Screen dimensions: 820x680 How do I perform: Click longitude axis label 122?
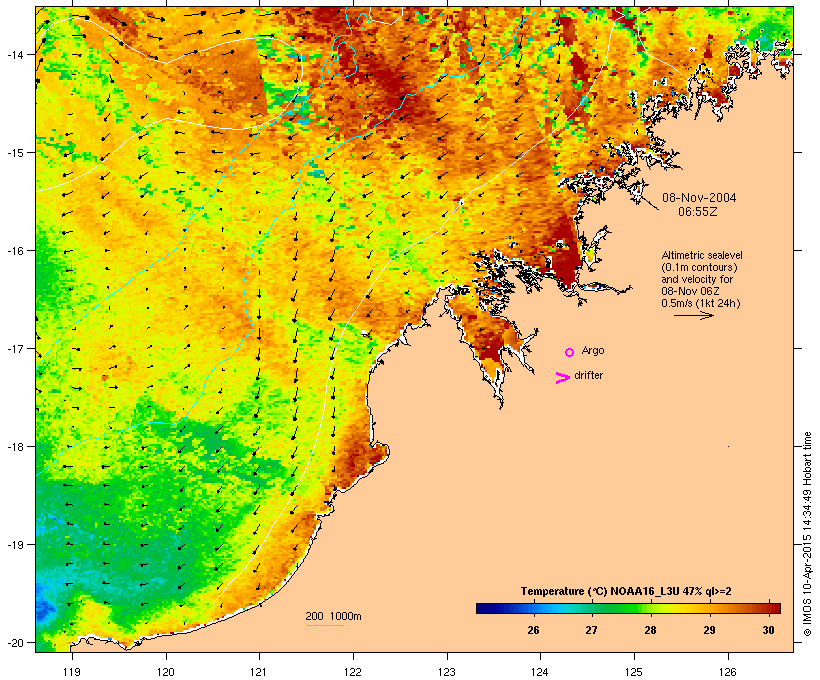353,672
